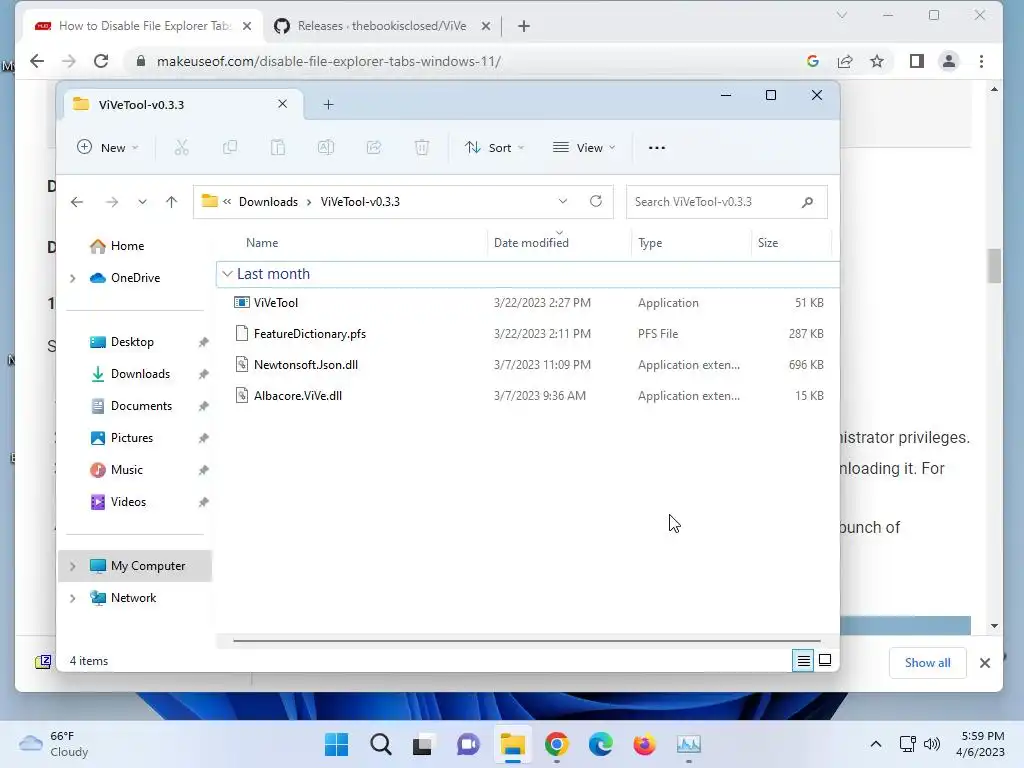Open Pictures quick access folder
This screenshot has width=1024, height=768.
pos(121,438)
